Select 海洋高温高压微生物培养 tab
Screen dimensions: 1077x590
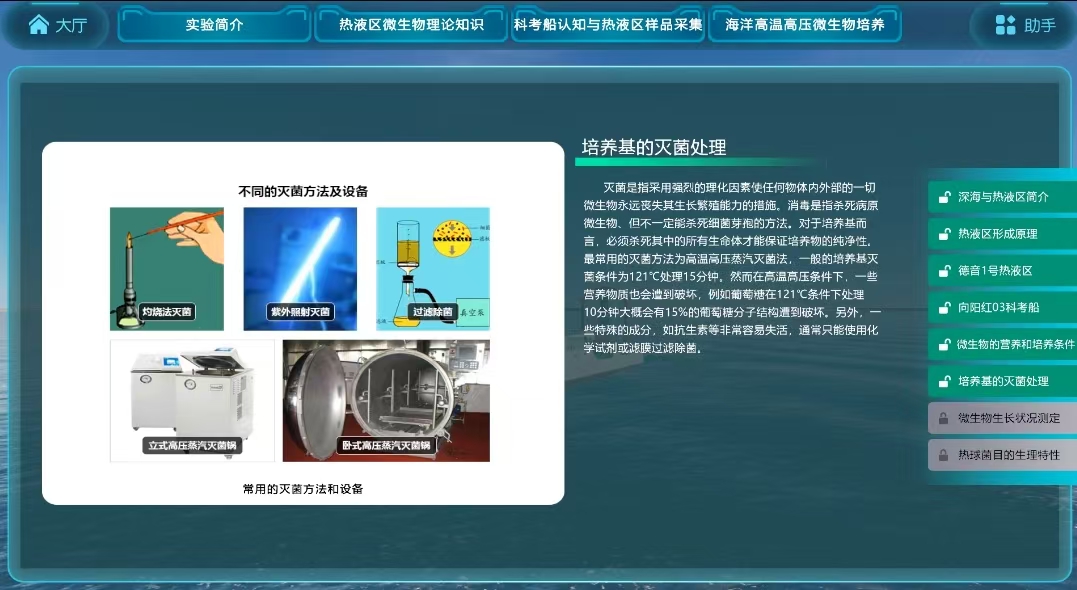point(804,25)
